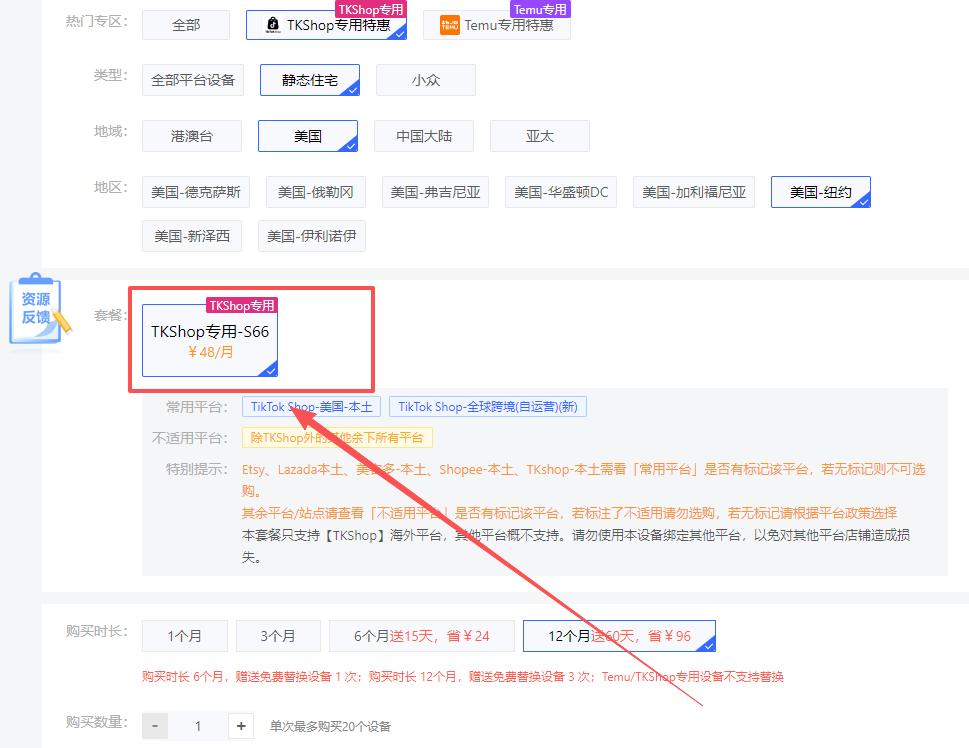Select 美国-德克萨斯 area
Screen dimensions: 969x748
196,192
